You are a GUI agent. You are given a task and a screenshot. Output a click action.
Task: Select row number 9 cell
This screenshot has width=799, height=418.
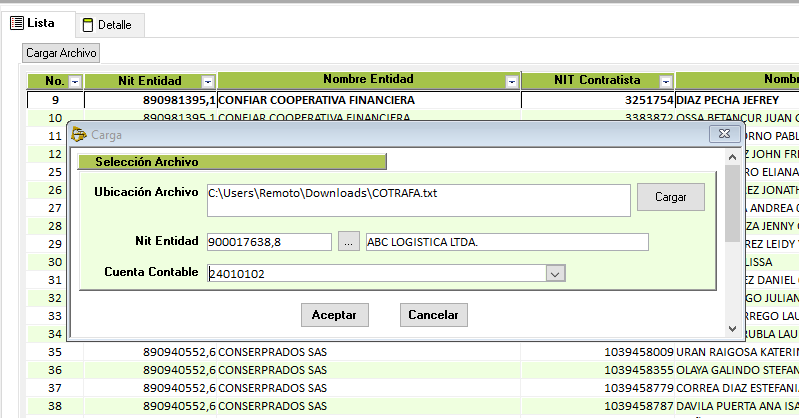[55, 100]
